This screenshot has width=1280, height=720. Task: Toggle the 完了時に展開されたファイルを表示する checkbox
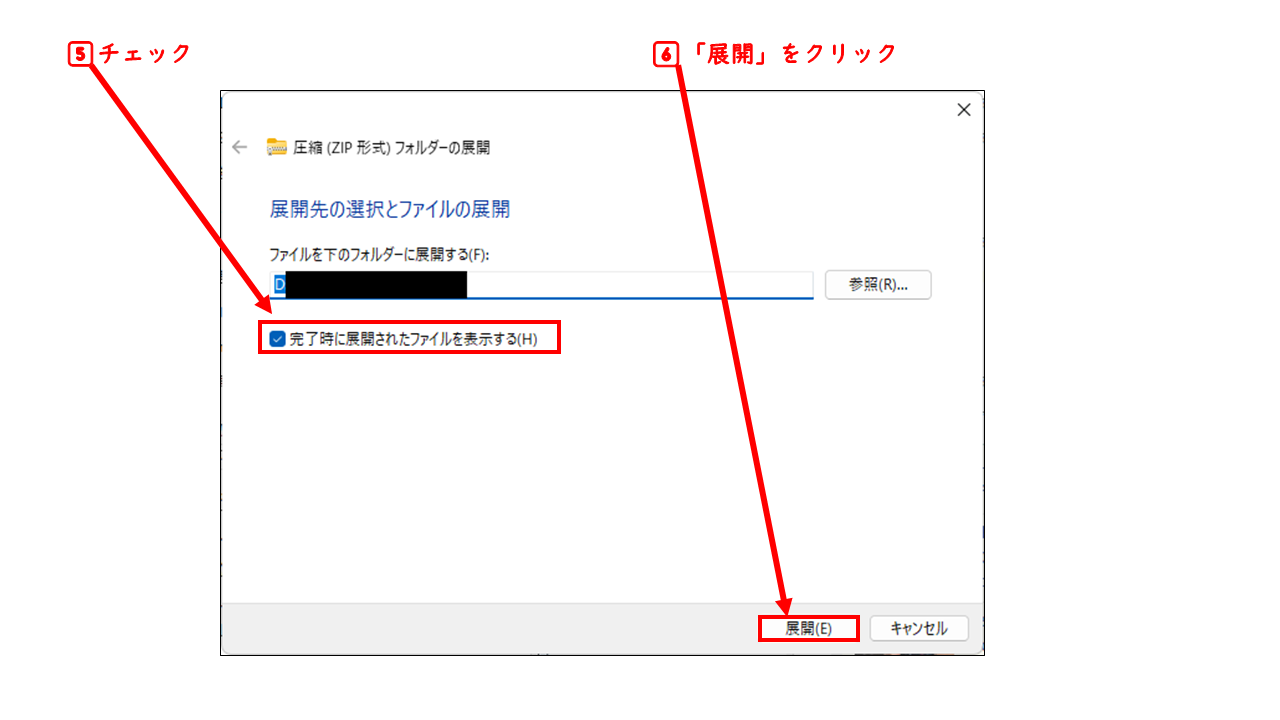click(277, 339)
